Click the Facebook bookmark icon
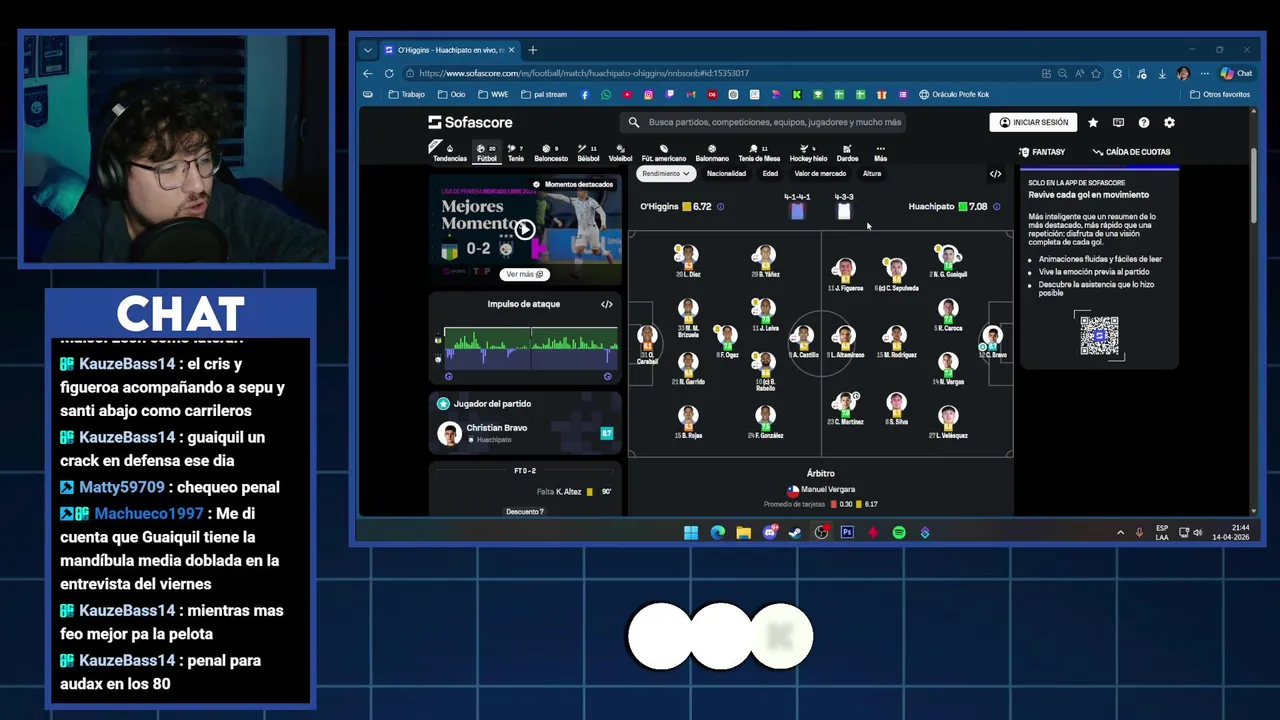 [x=585, y=95]
